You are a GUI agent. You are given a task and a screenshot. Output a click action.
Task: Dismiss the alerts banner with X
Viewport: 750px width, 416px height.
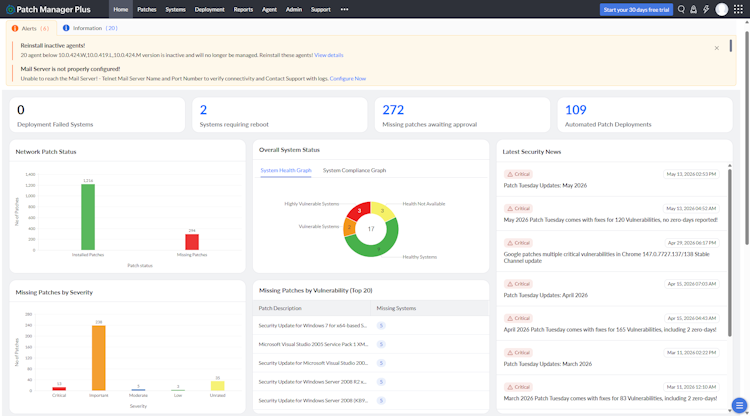pyautogui.click(x=717, y=48)
